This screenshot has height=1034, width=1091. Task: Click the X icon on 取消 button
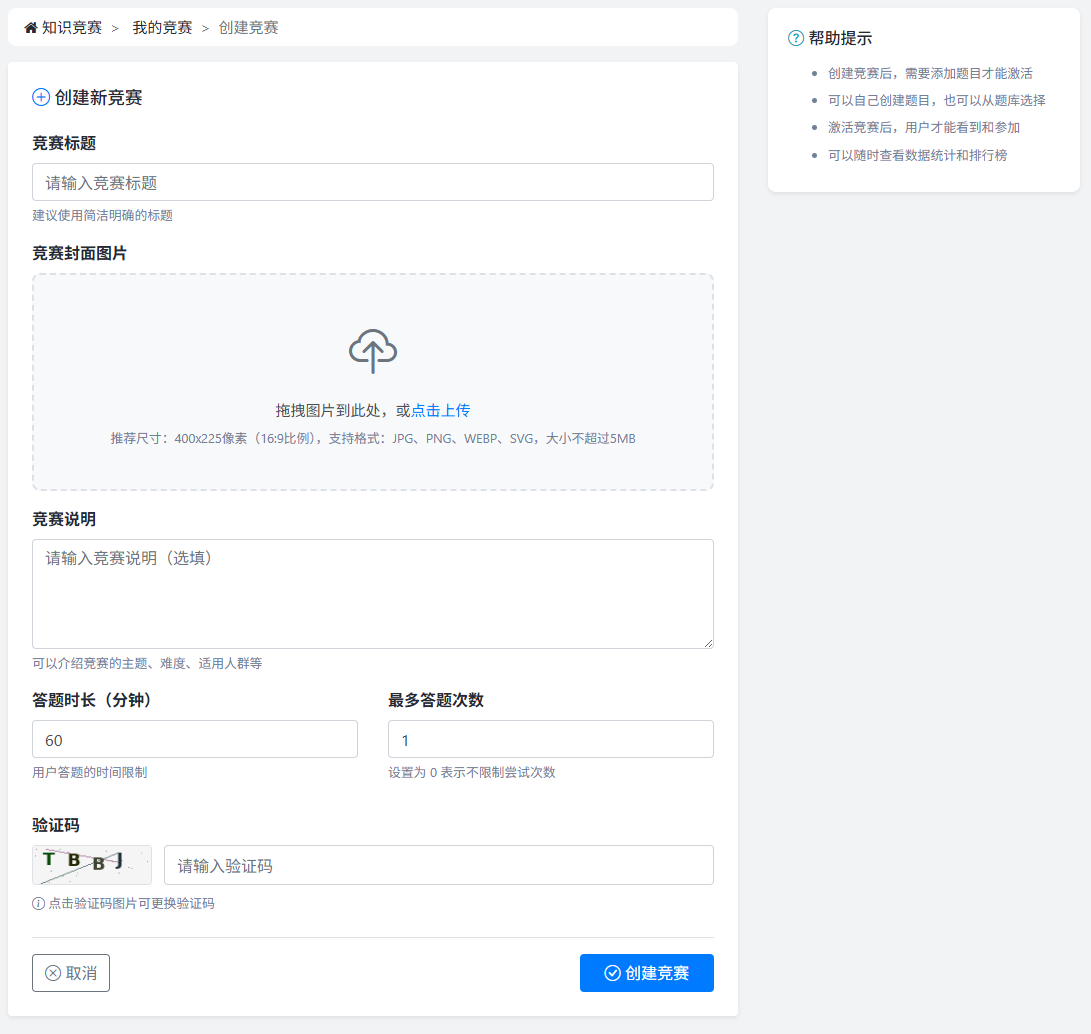(53, 973)
